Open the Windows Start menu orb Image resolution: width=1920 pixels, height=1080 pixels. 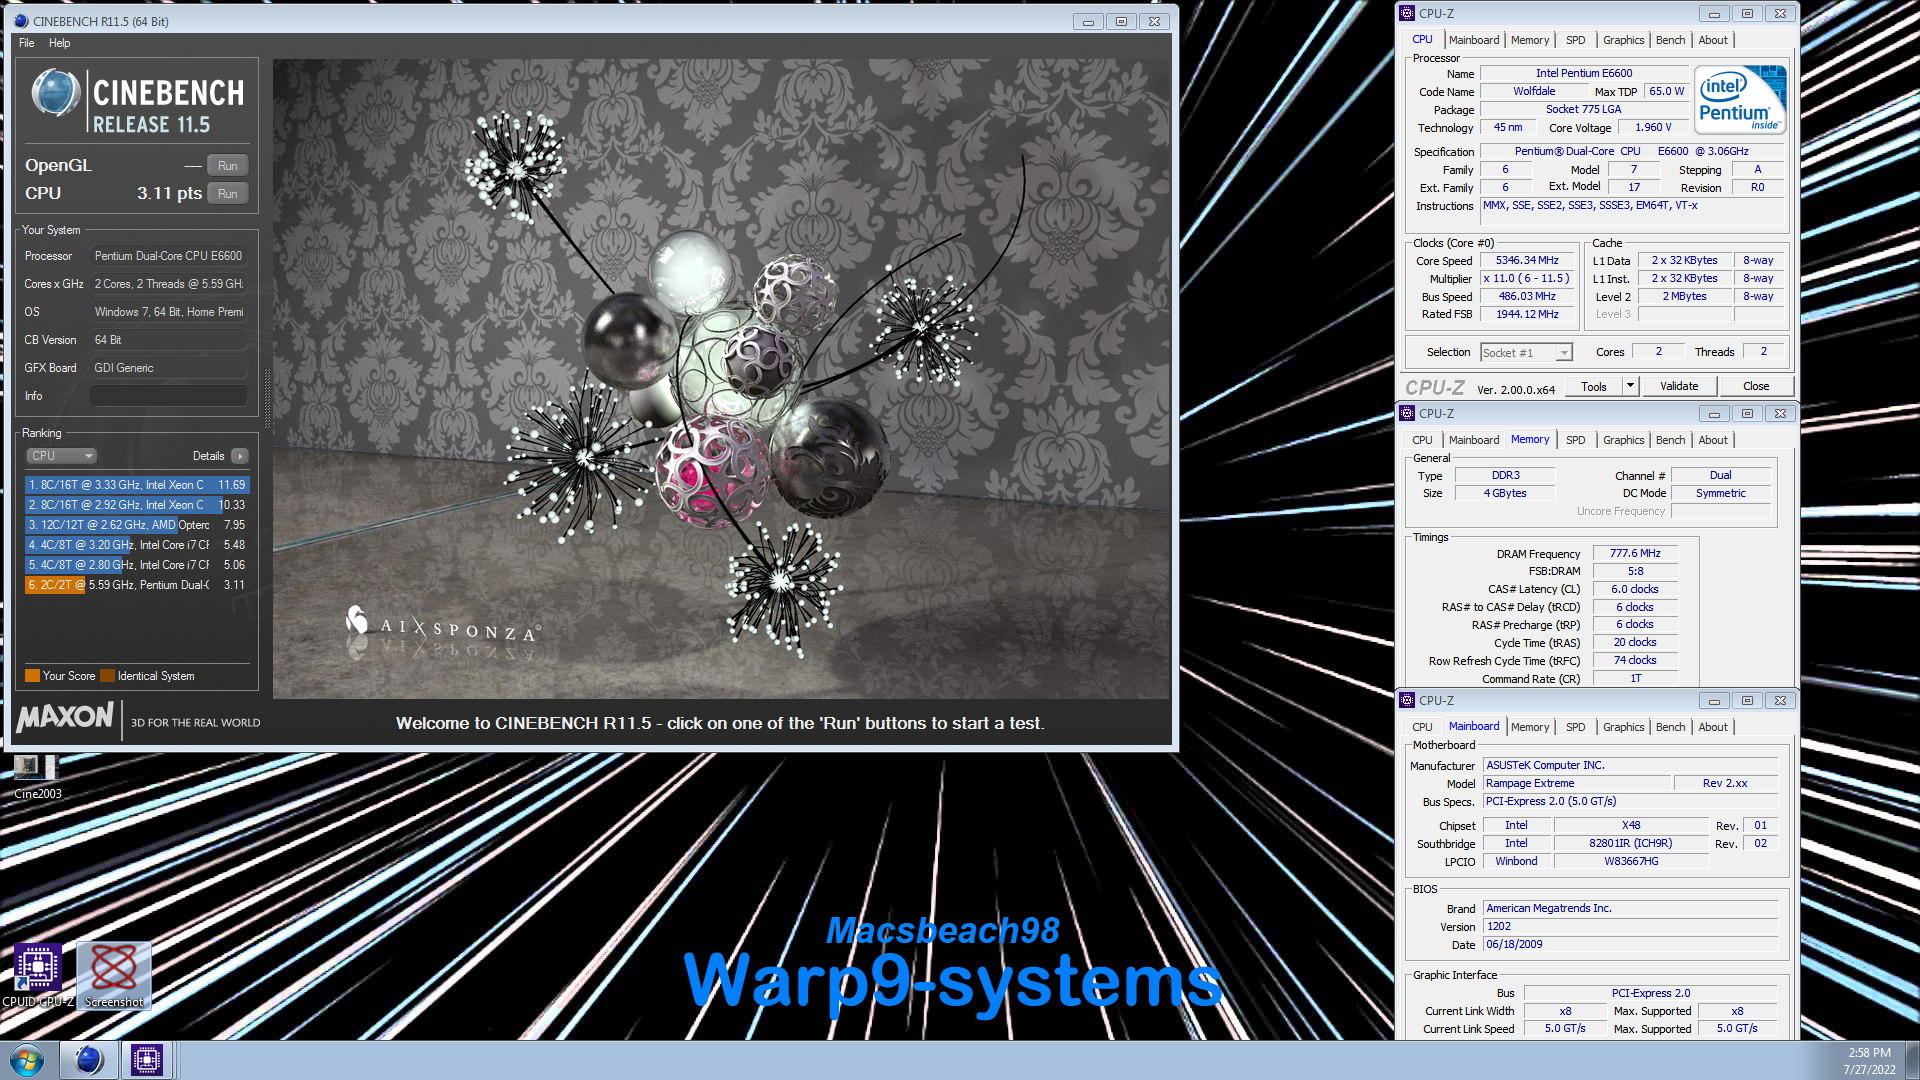coord(27,1060)
